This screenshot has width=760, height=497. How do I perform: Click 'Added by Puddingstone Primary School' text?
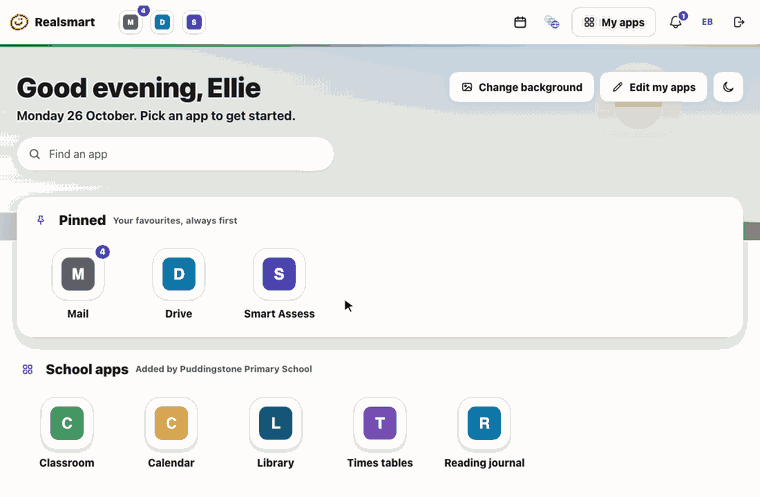click(224, 369)
